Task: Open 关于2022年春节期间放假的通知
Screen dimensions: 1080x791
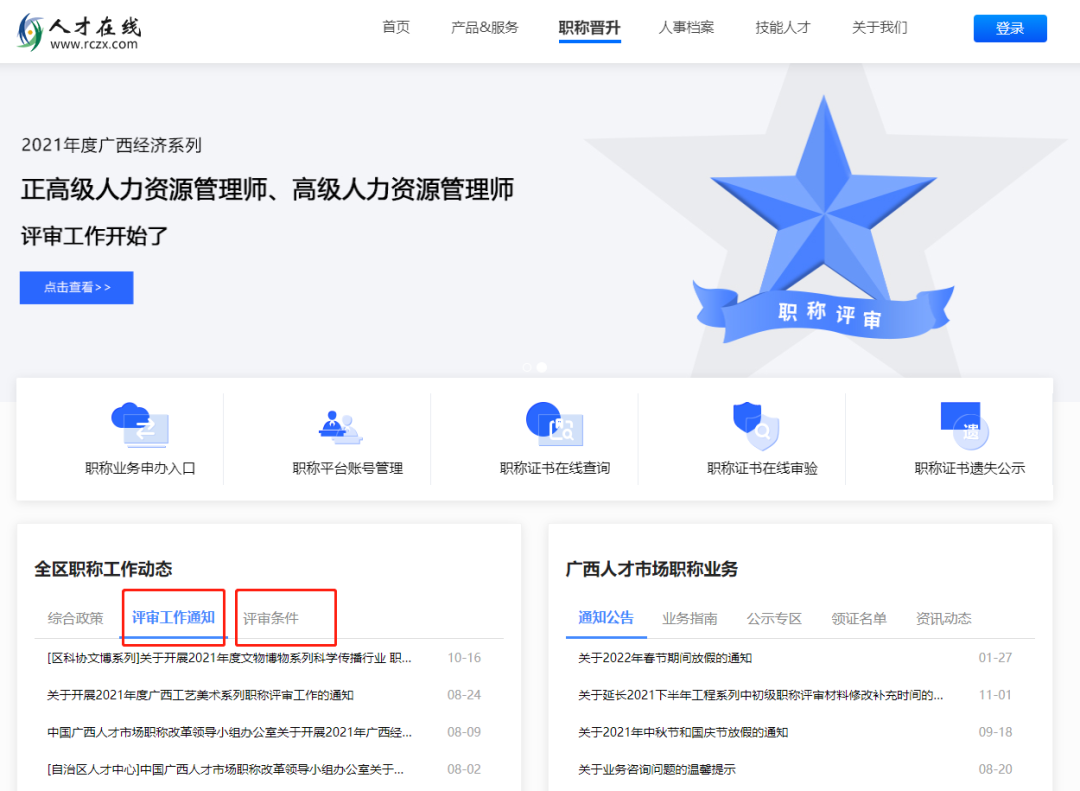Action: click(x=665, y=658)
